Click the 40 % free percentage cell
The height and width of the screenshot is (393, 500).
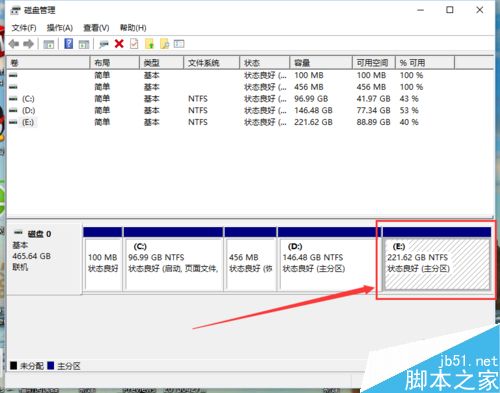click(x=409, y=122)
